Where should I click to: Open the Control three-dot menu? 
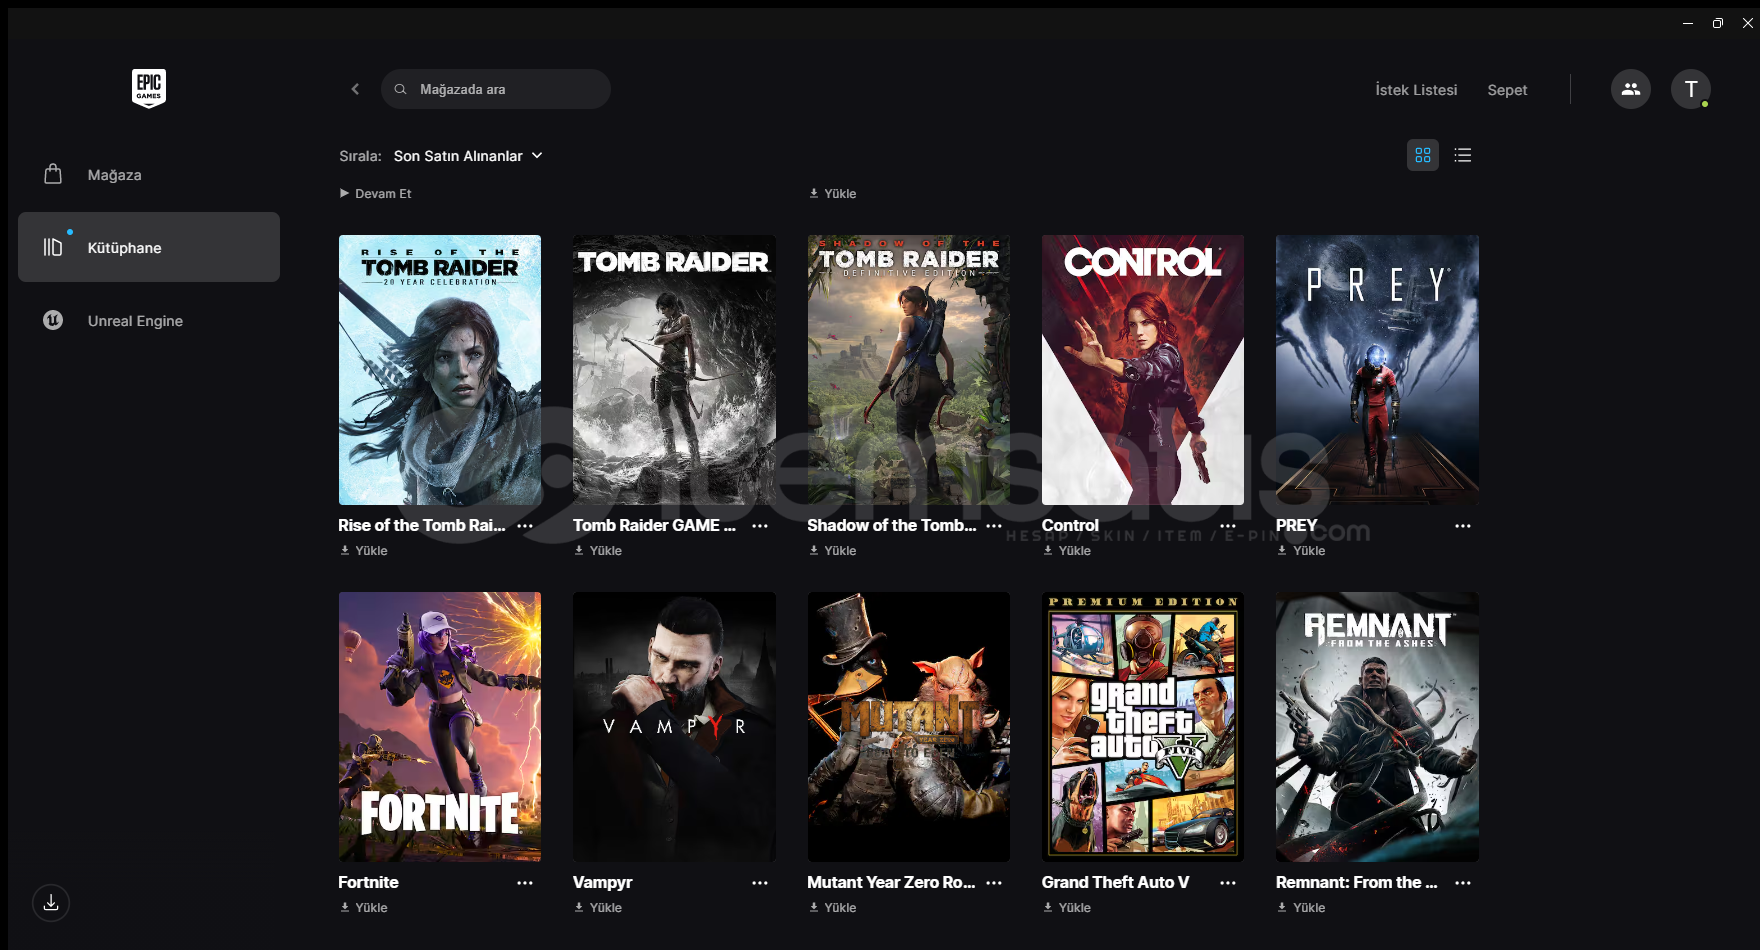click(1228, 526)
